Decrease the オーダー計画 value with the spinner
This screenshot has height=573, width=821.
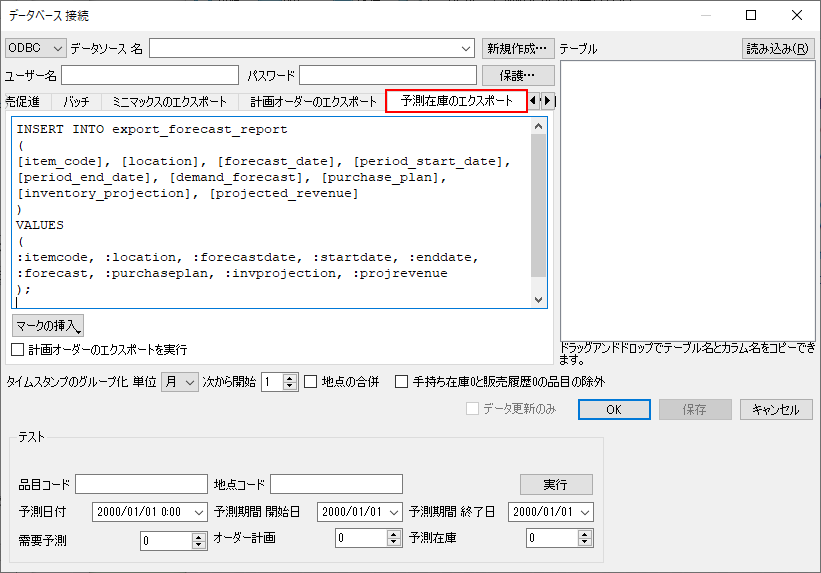point(392,543)
